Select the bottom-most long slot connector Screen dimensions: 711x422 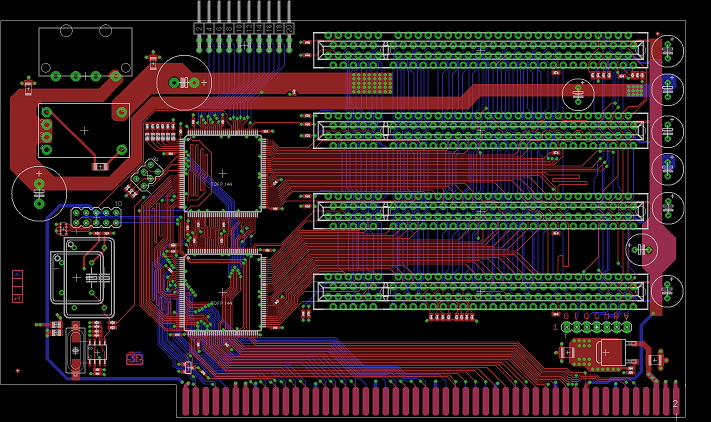pos(481,292)
